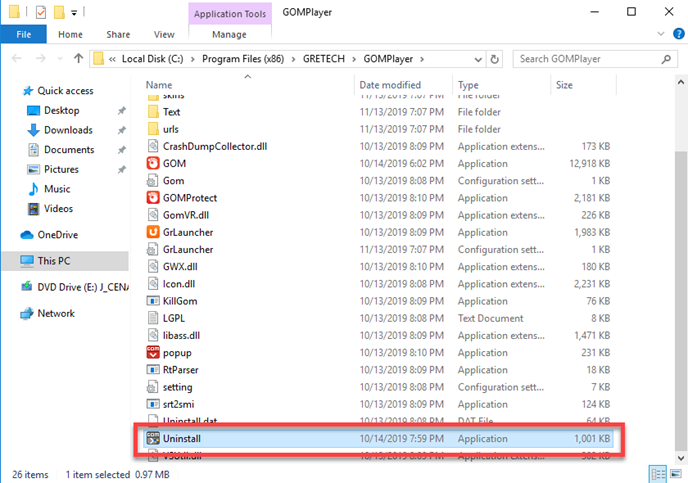The image size is (688, 483).
Task: Click the double chevron at breadcrumb start
Action: (x=112, y=59)
